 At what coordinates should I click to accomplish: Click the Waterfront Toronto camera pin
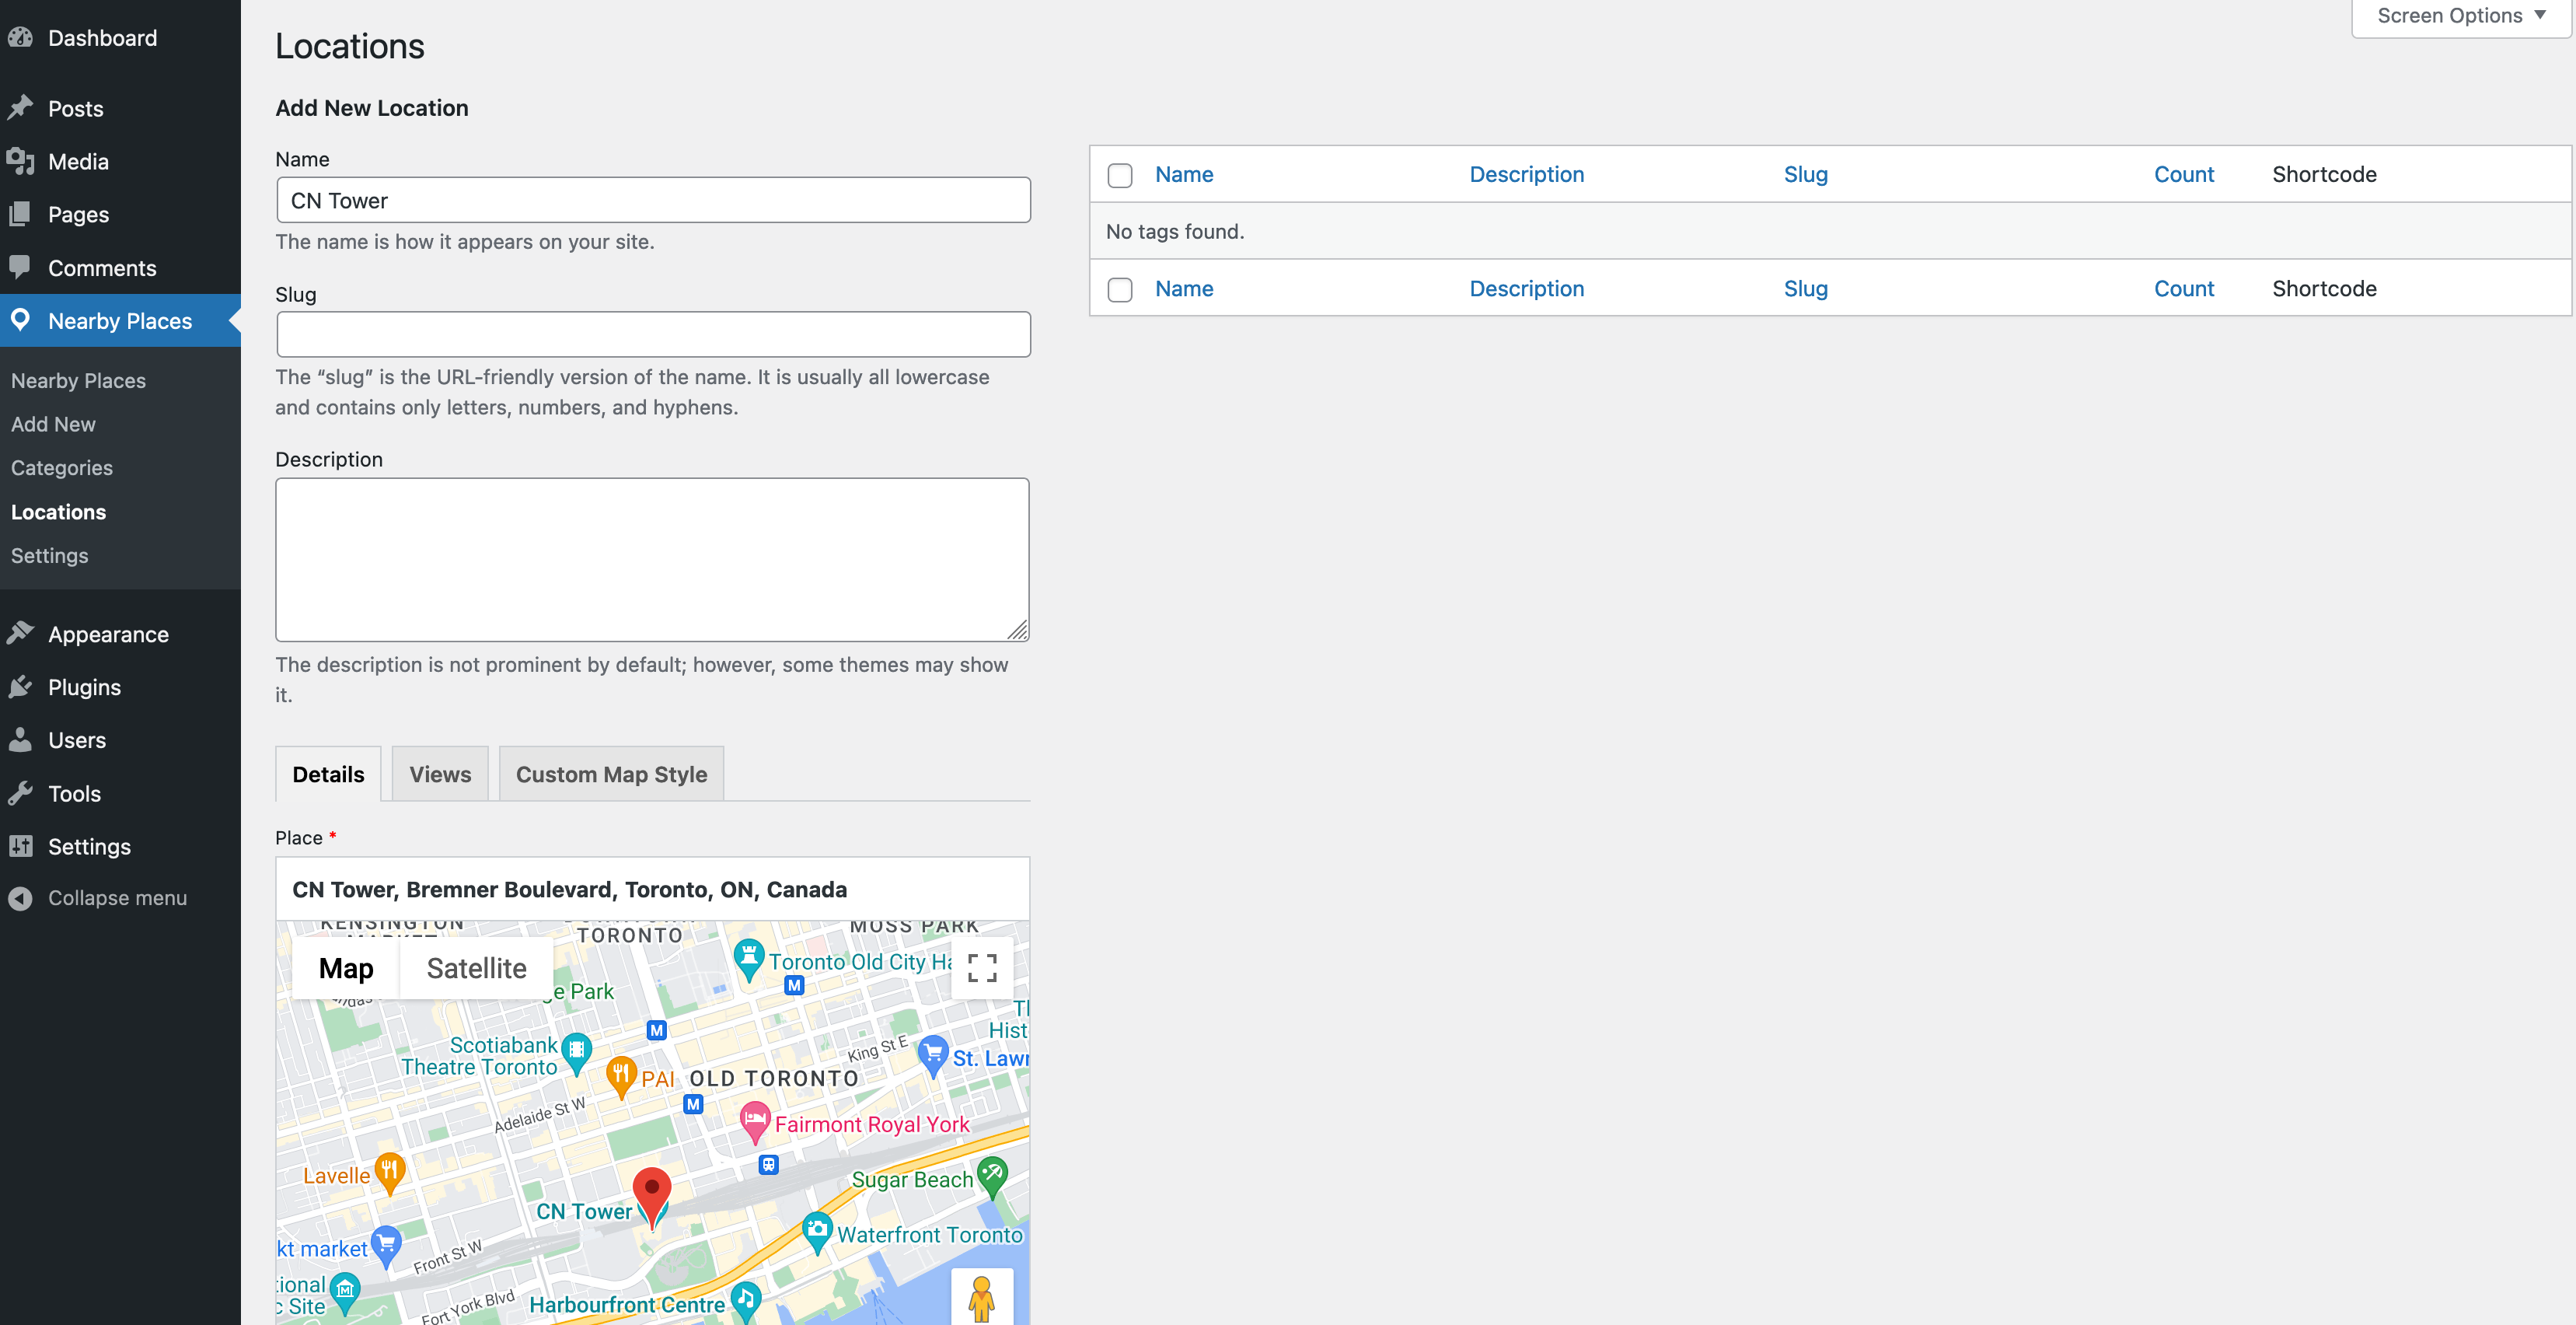tap(817, 1233)
